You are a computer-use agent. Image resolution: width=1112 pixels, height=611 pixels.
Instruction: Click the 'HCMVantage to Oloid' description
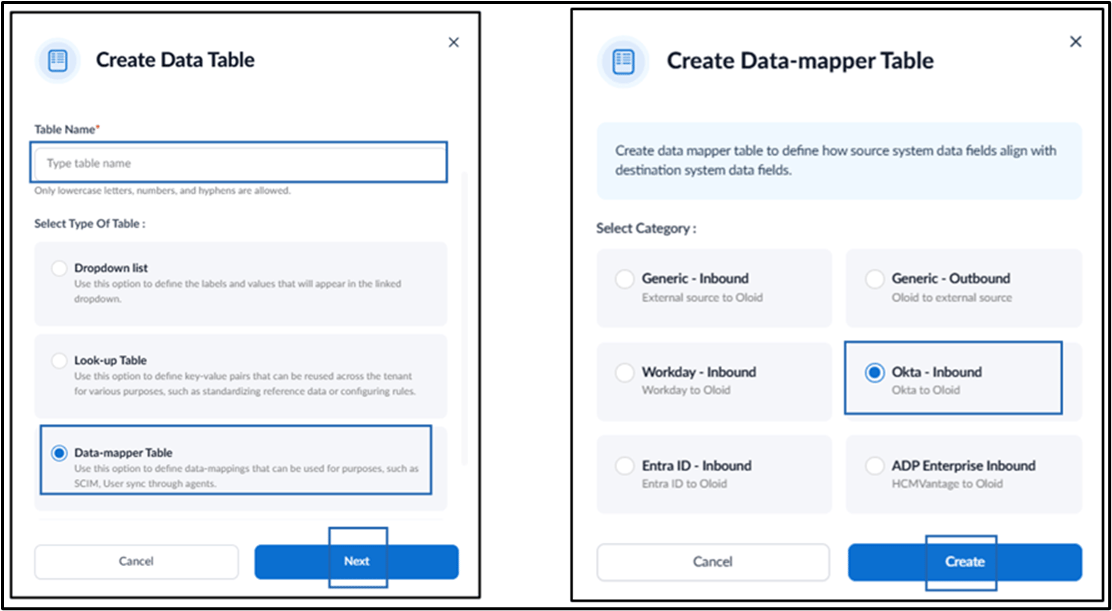click(947, 484)
